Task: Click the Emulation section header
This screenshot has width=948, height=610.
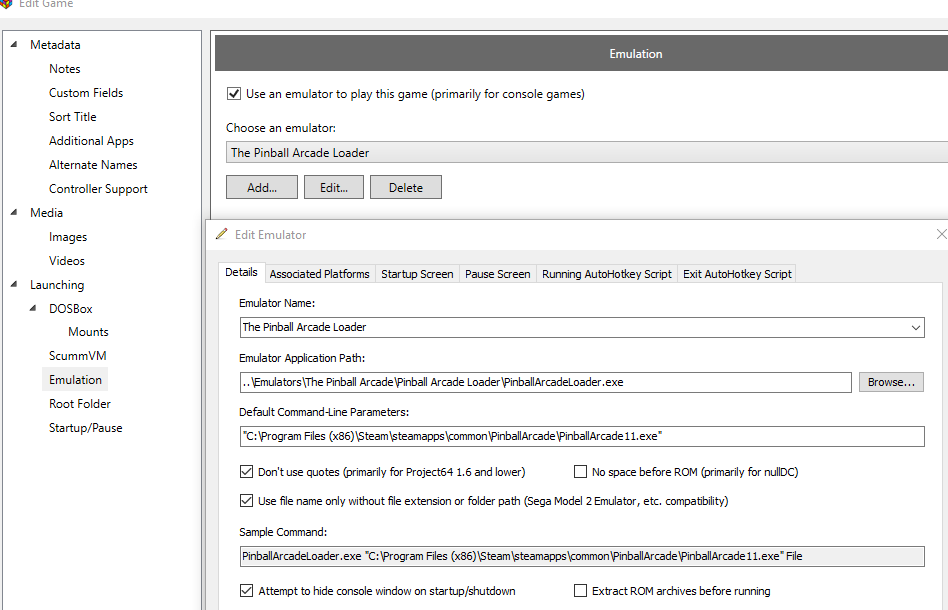Action: coord(582,53)
